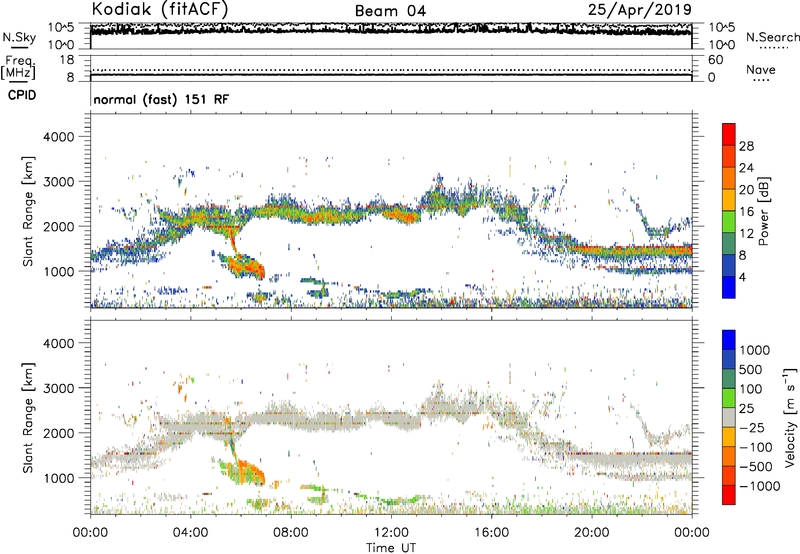Click the Nave legend label

point(761,69)
